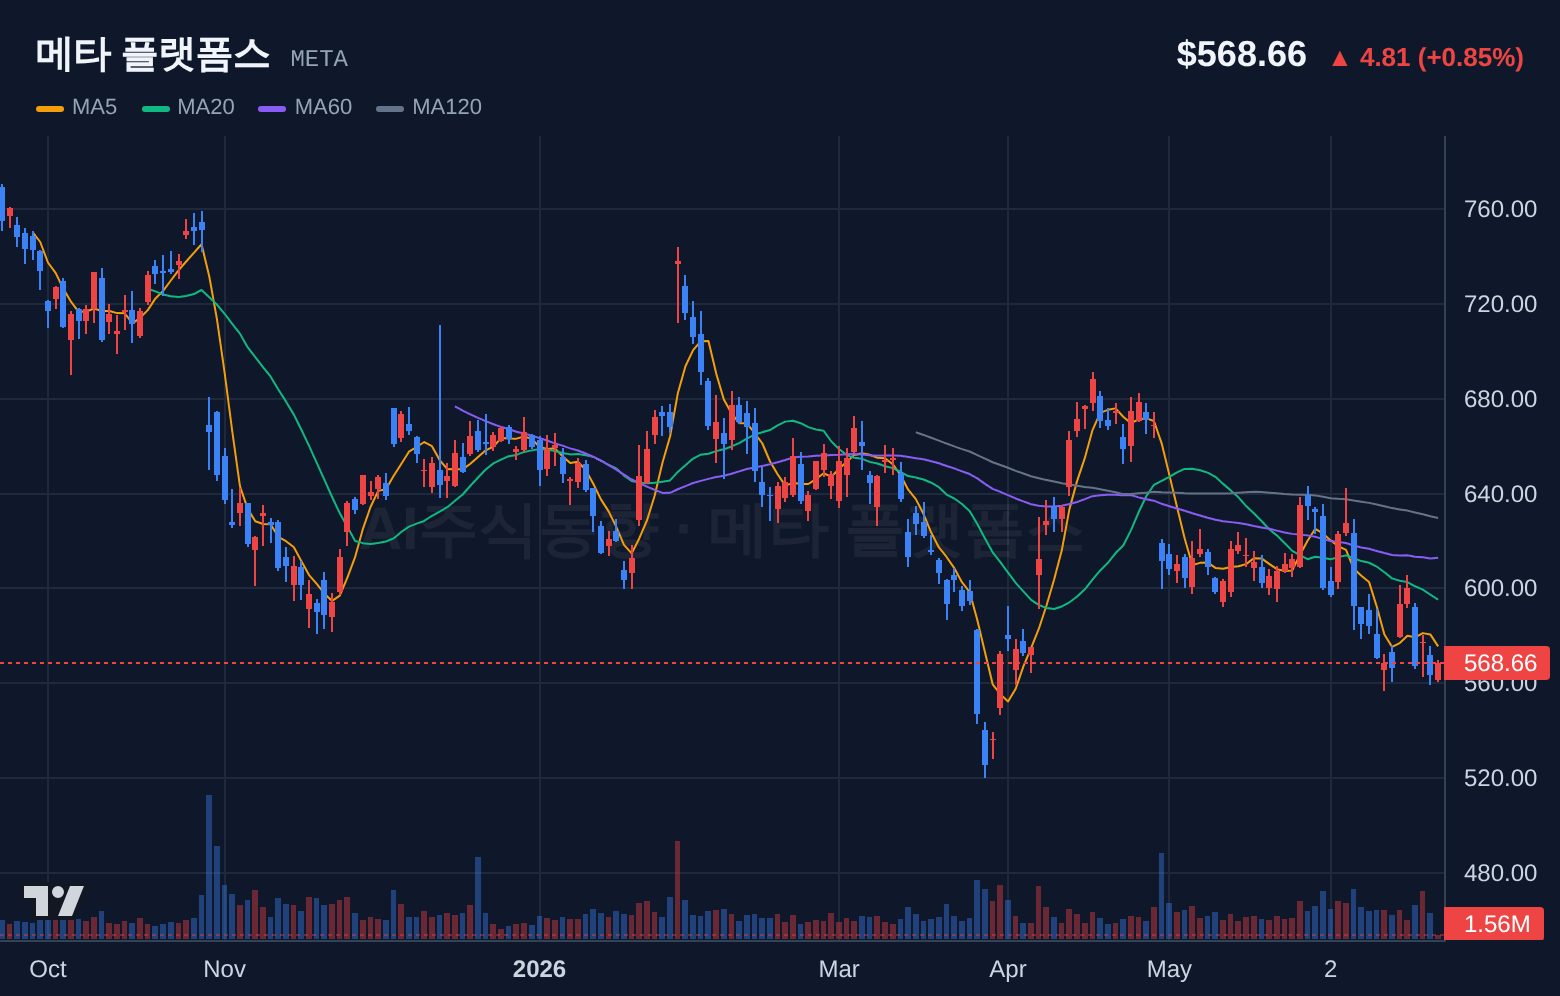Click the 760.00 price axis label

click(1500, 209)
